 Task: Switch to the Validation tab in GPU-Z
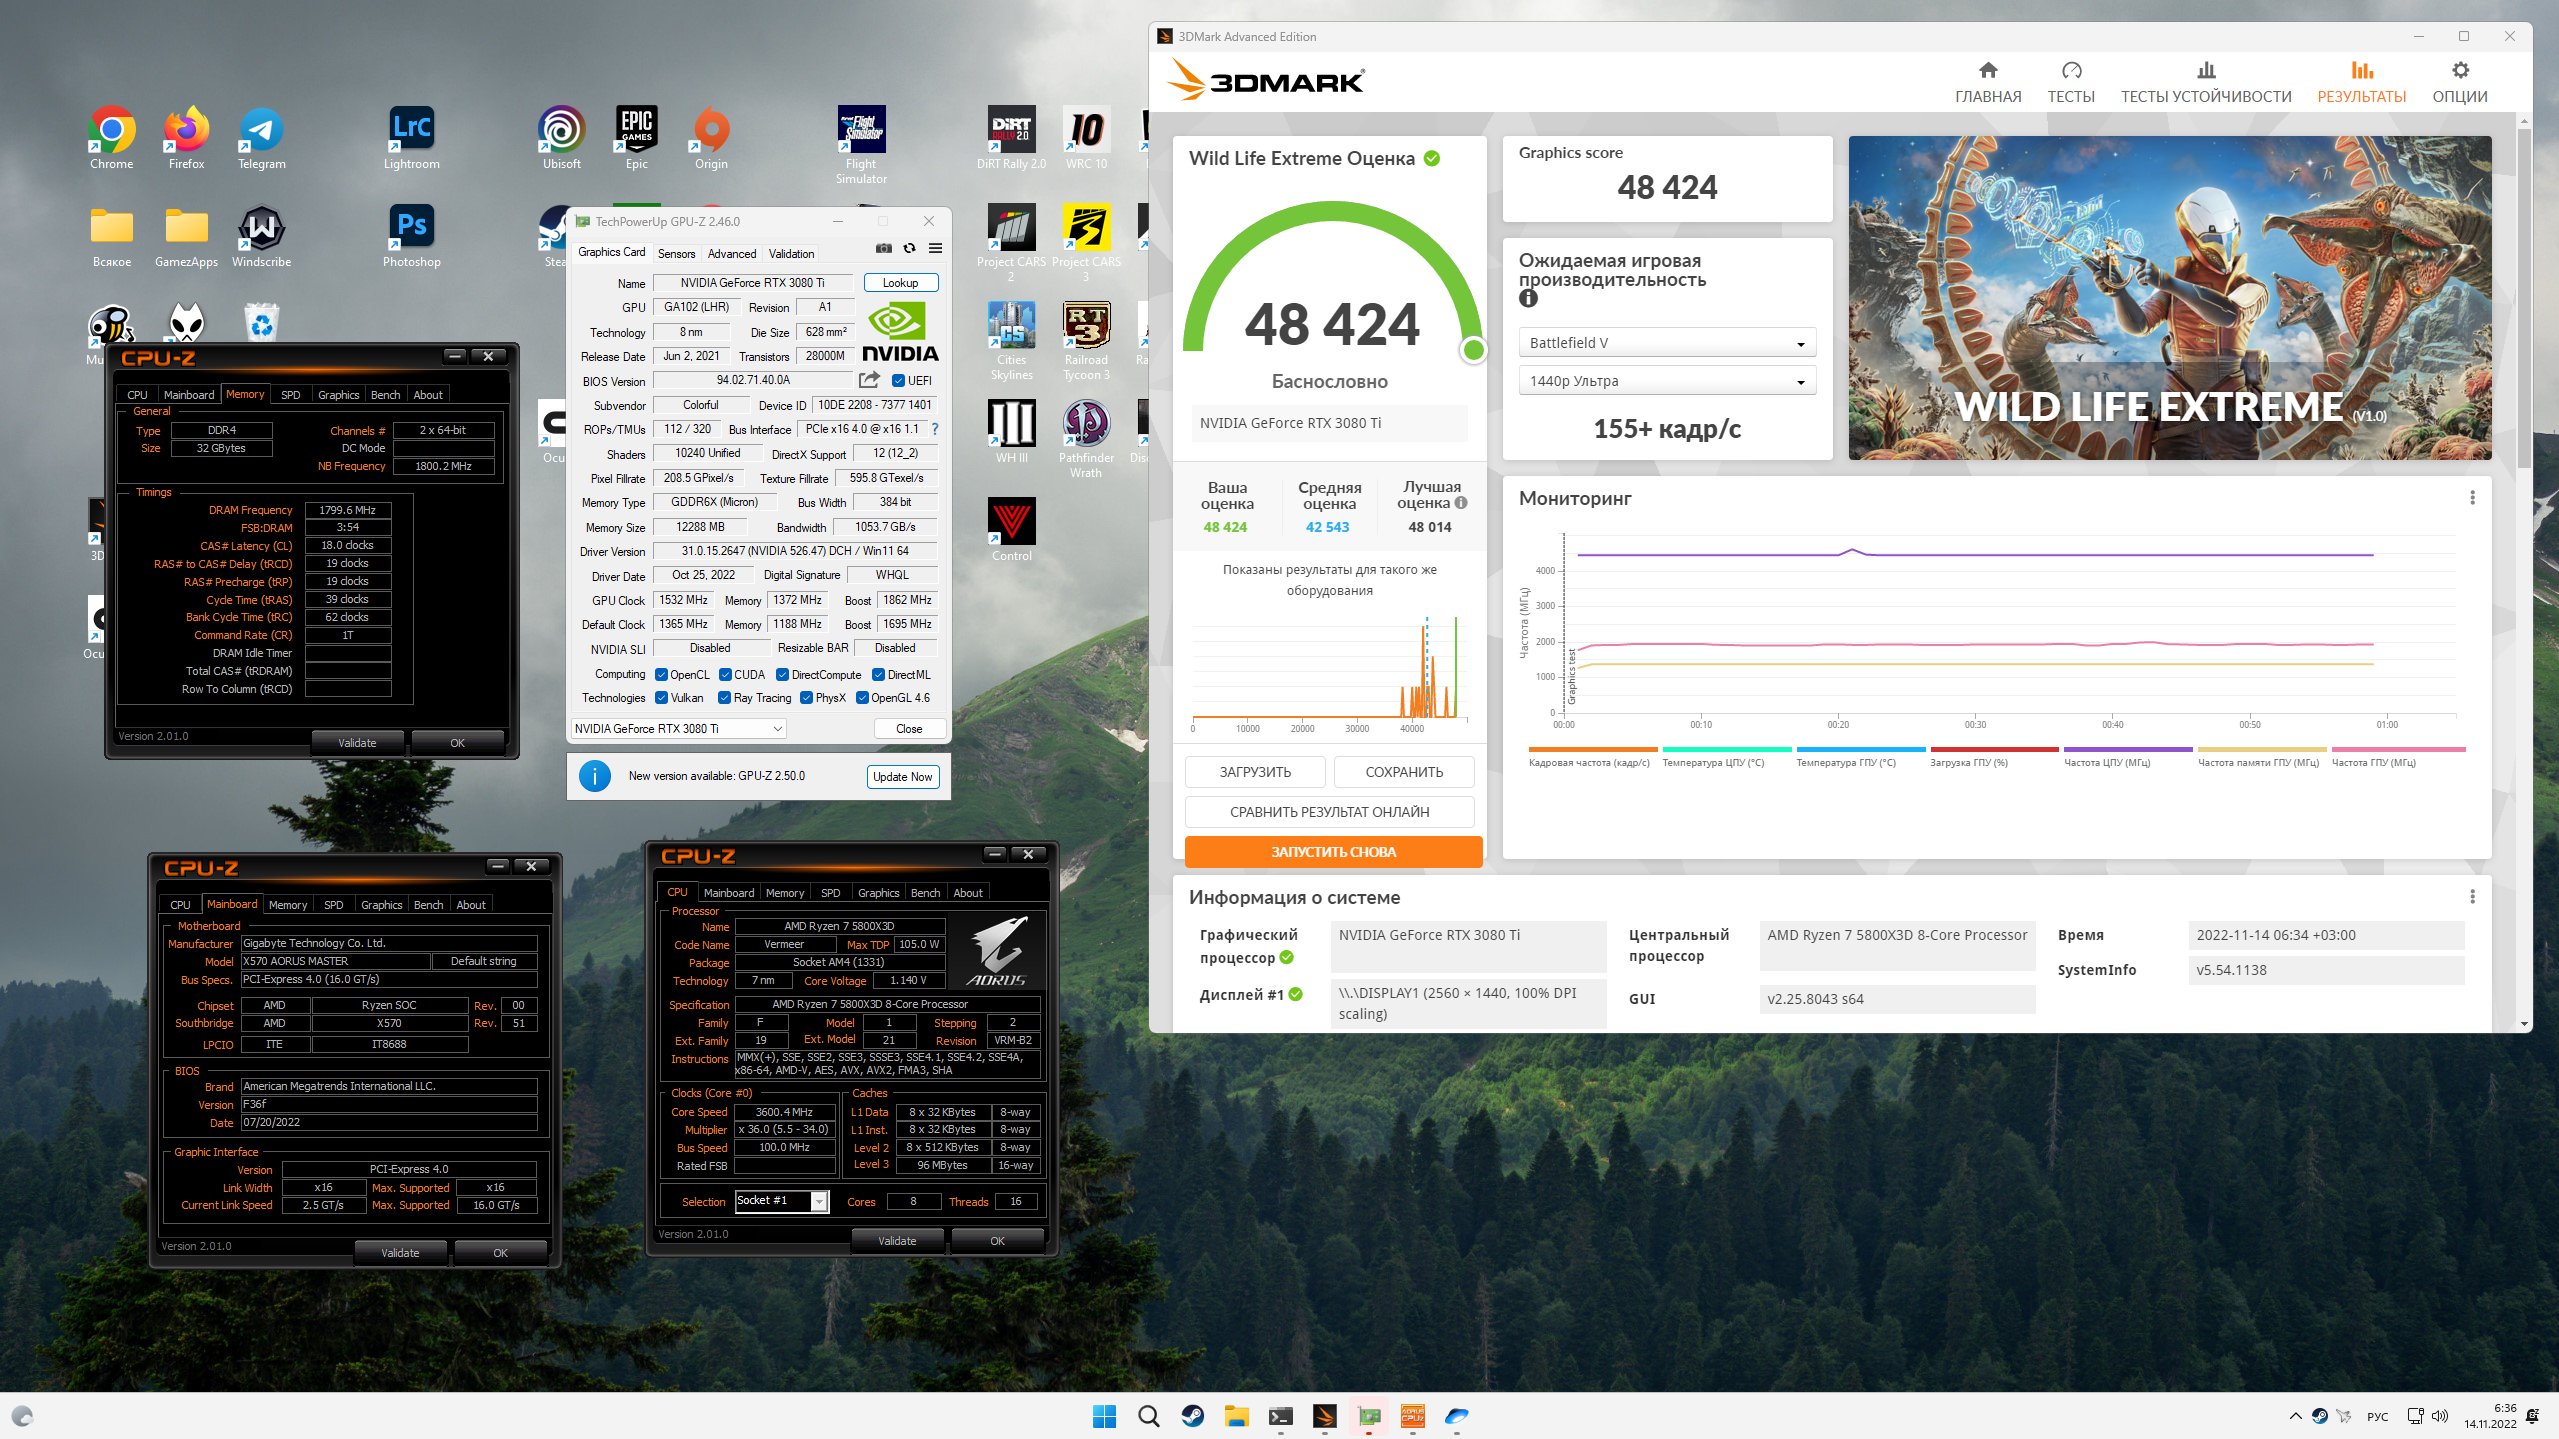point(791,253)
